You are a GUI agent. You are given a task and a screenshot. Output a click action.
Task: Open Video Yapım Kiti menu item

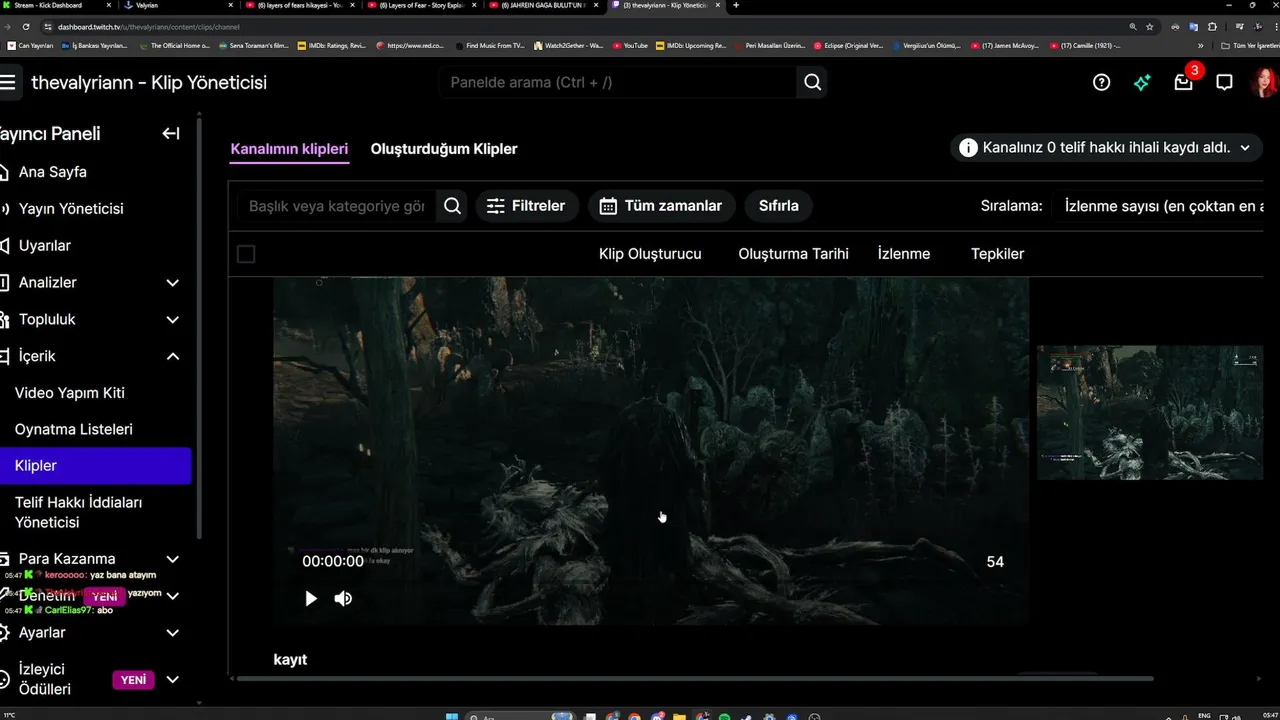(70, 393)
